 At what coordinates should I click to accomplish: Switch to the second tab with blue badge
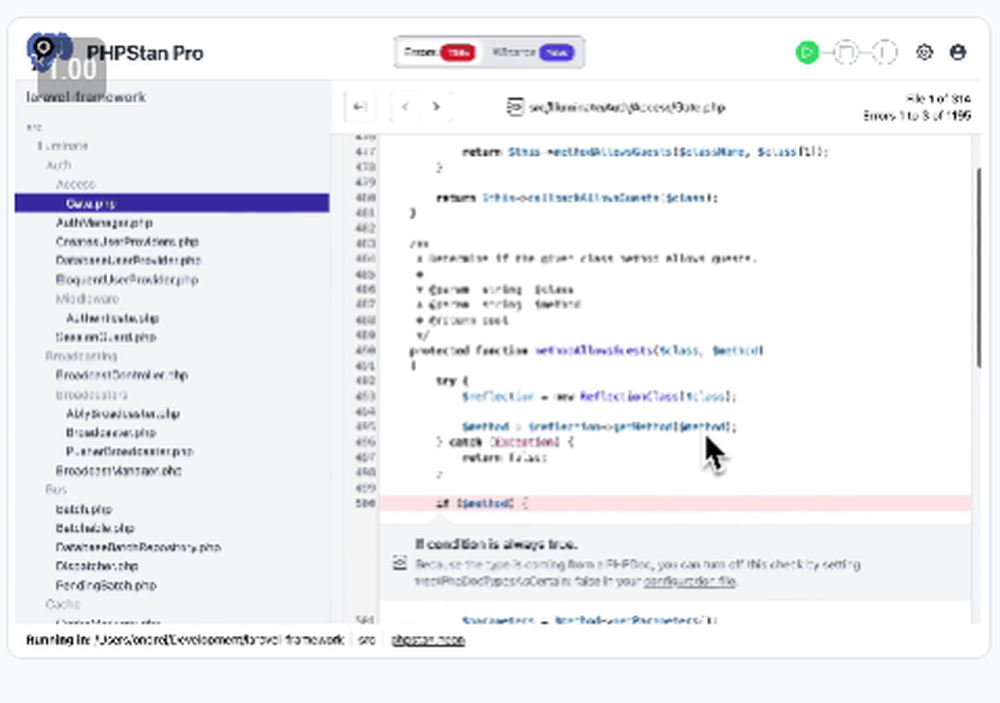tap(533, 52)
